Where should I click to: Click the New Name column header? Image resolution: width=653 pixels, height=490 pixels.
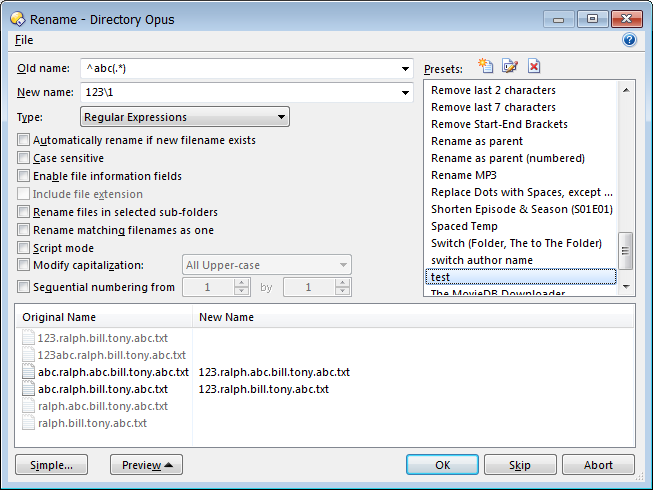point(413,317)
